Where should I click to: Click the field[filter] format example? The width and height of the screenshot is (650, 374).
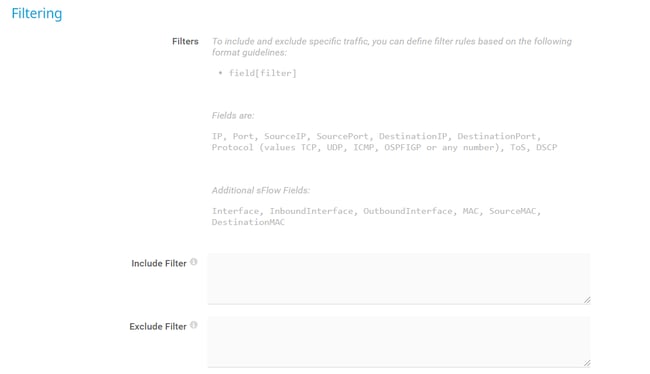click(263, 73)
